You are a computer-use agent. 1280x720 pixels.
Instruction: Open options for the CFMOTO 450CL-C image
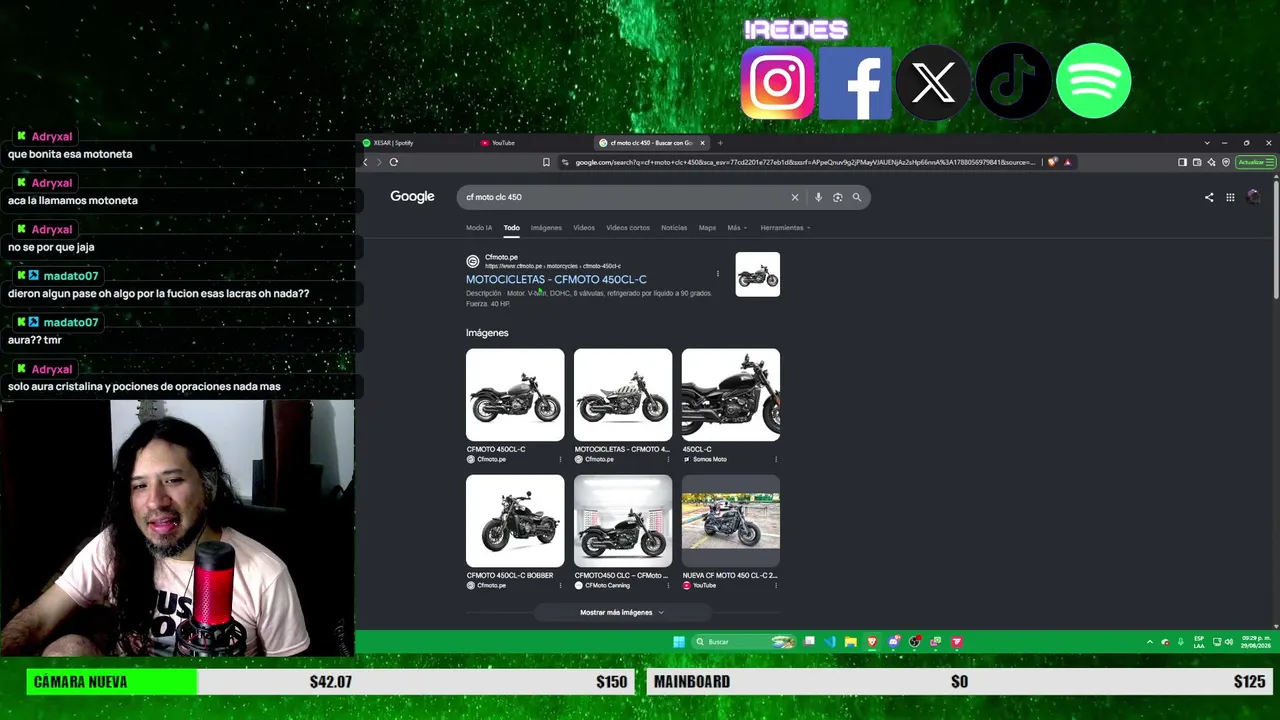coord(560,459)
